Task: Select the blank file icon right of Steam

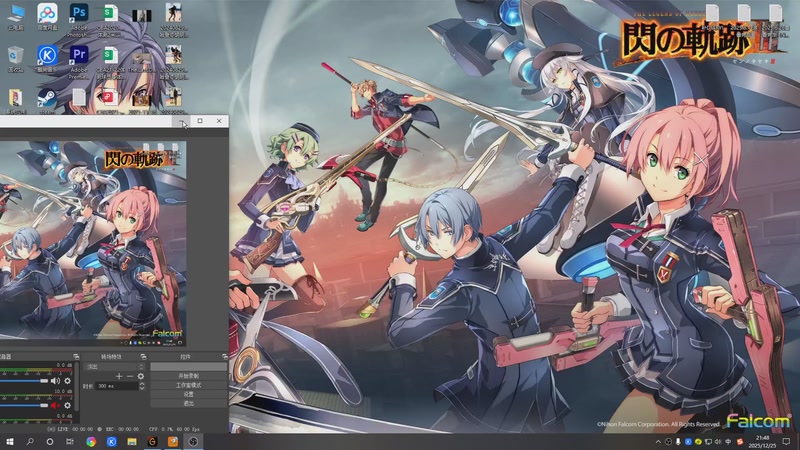Action: [x=79, y=99]
